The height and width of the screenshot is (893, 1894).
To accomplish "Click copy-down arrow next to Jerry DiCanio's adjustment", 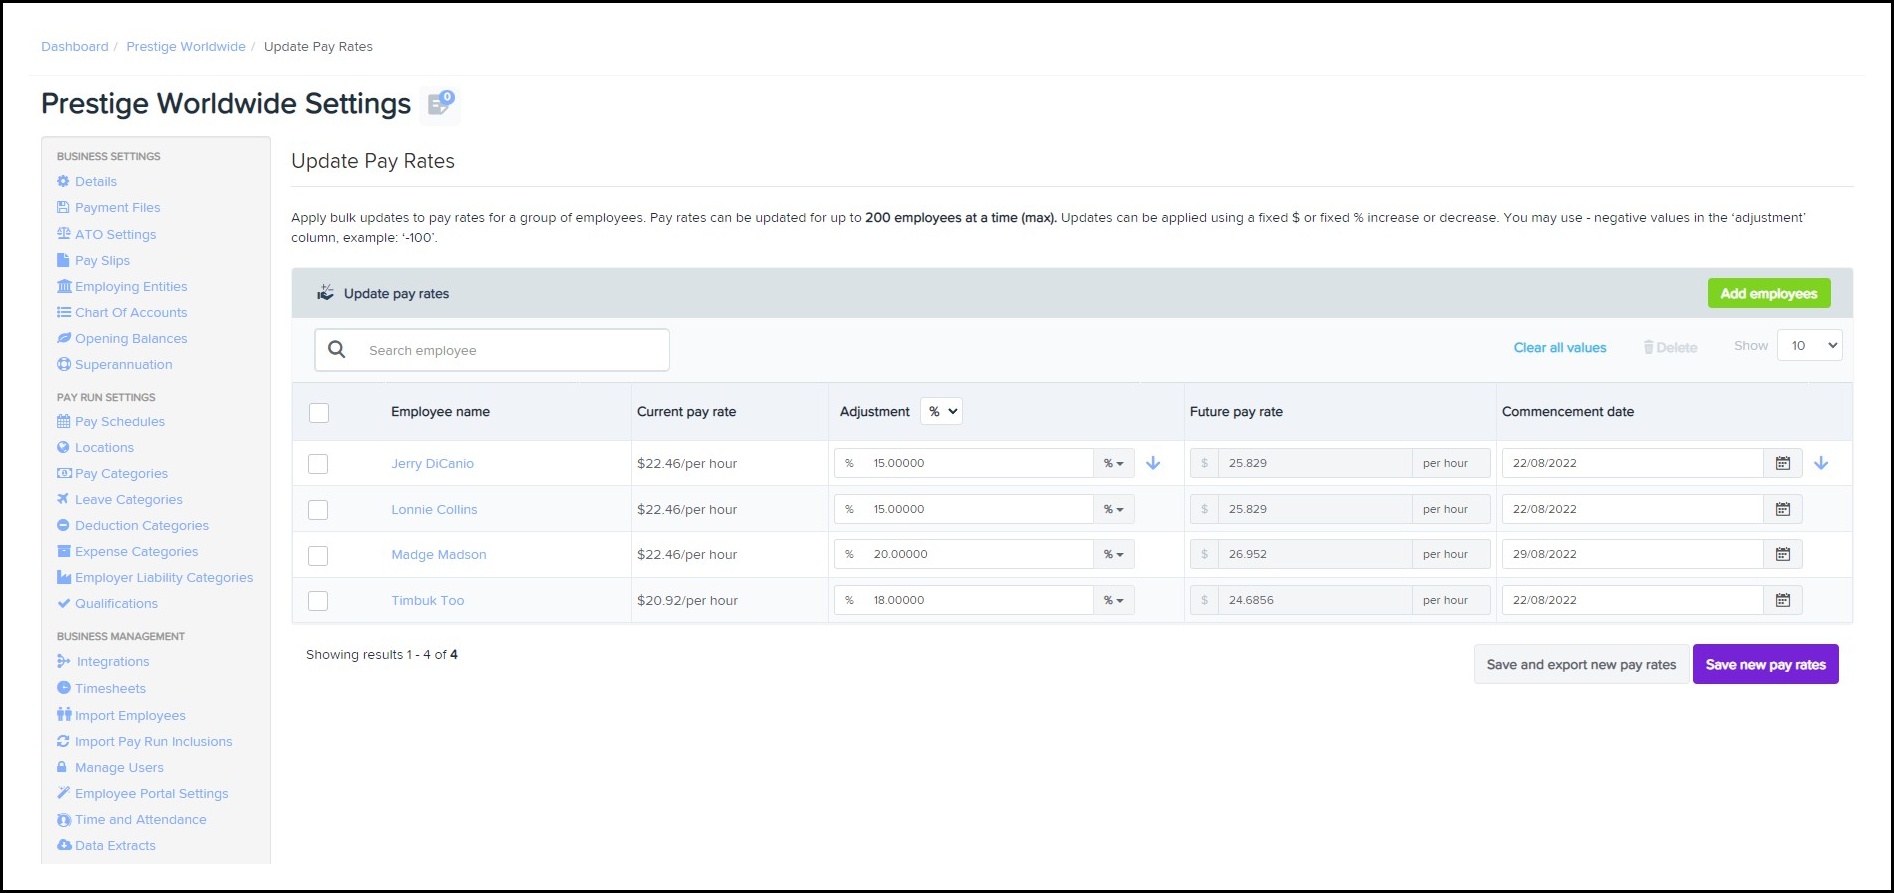I will pos(1153,463).
